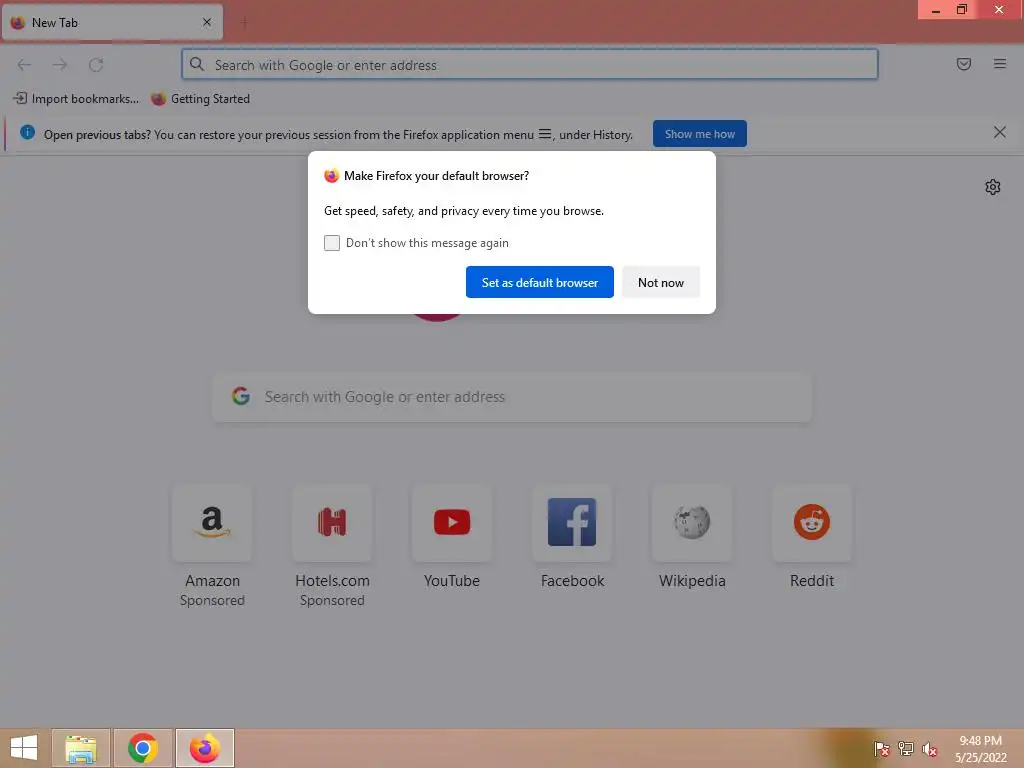
Task: Click the search magnifier in address bar
Action: coord(197,64)
